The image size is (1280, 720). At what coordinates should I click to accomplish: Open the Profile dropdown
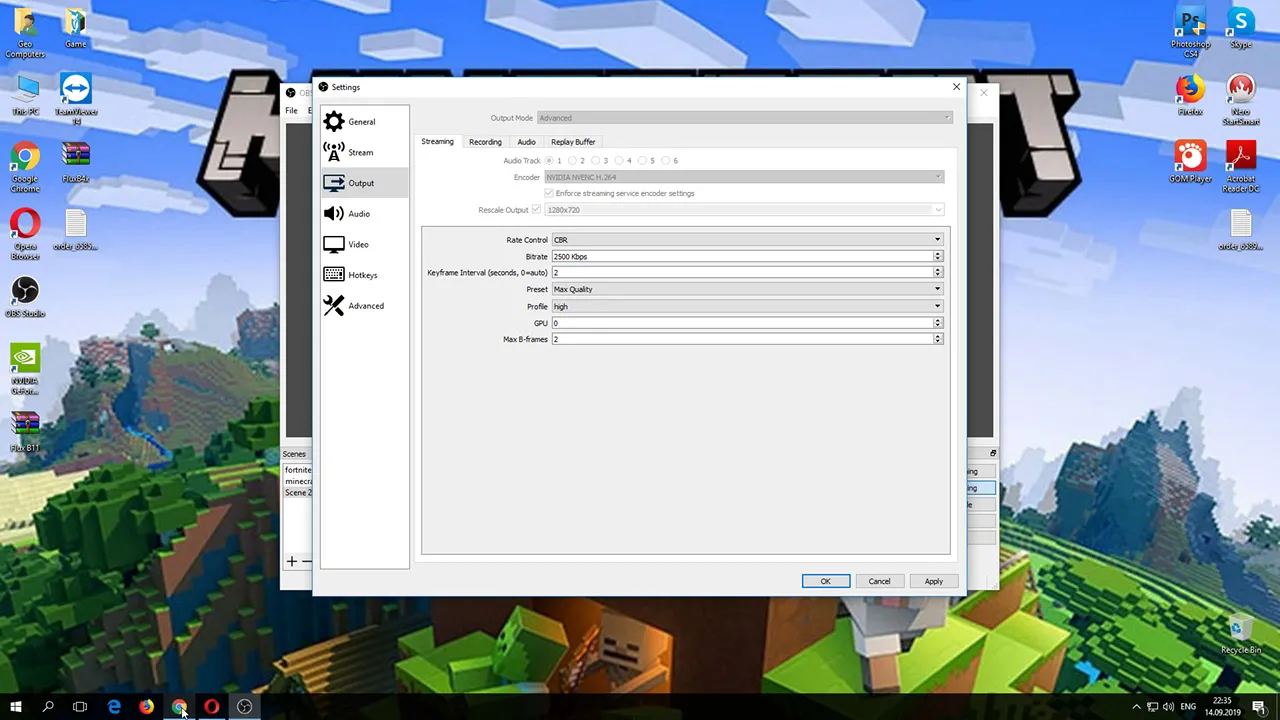point(747,306)
